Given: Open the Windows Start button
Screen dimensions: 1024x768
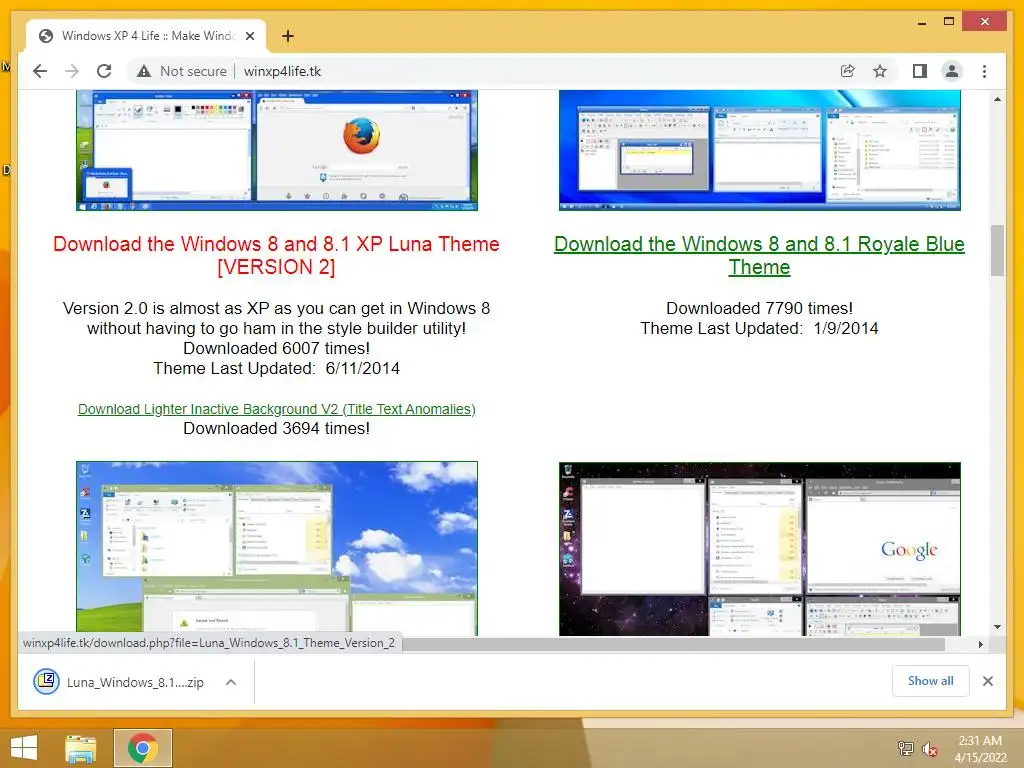Looking at the screenshot, I should [x=24, y=748].
